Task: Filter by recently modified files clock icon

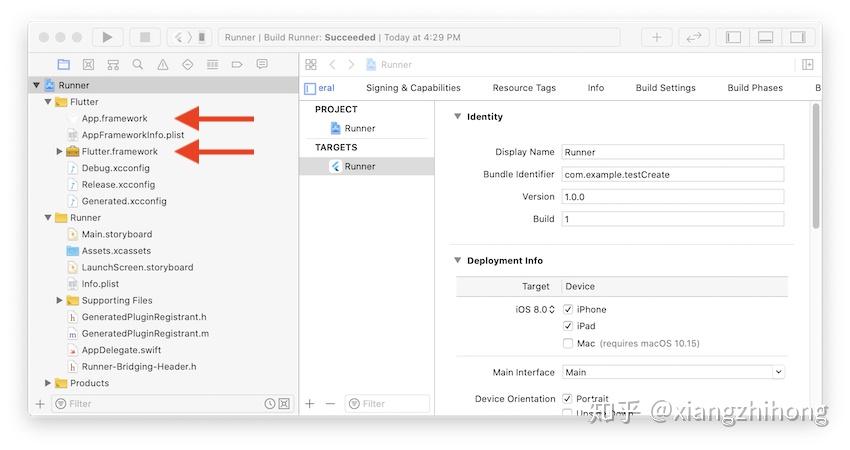Action: (x=269, y=404)
